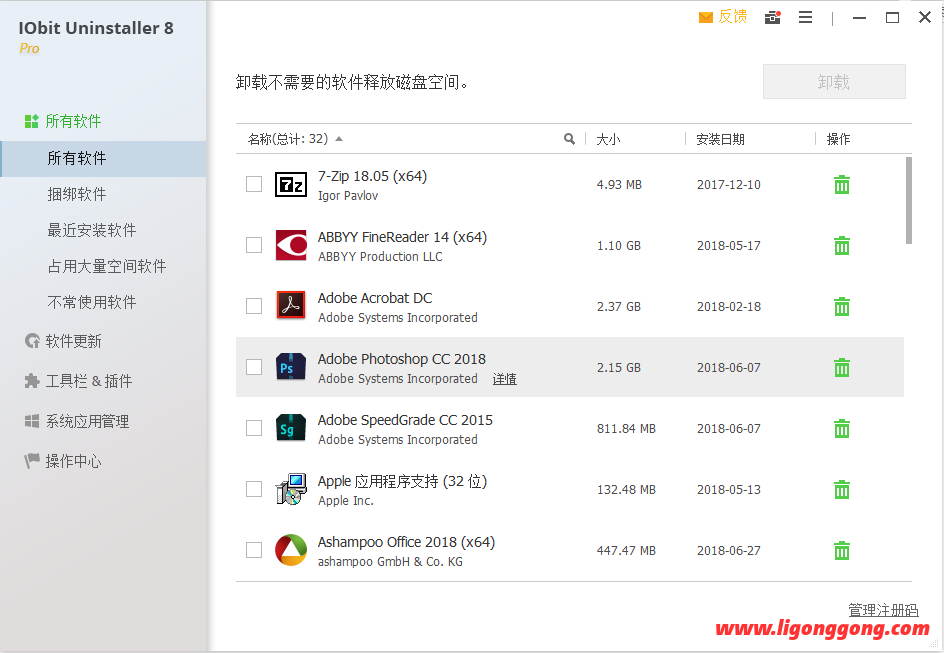Click the SpeedGrade Sg app icon
Image resolution: width=944 pixels, height=653 pixels.
(x=291, y=429)
